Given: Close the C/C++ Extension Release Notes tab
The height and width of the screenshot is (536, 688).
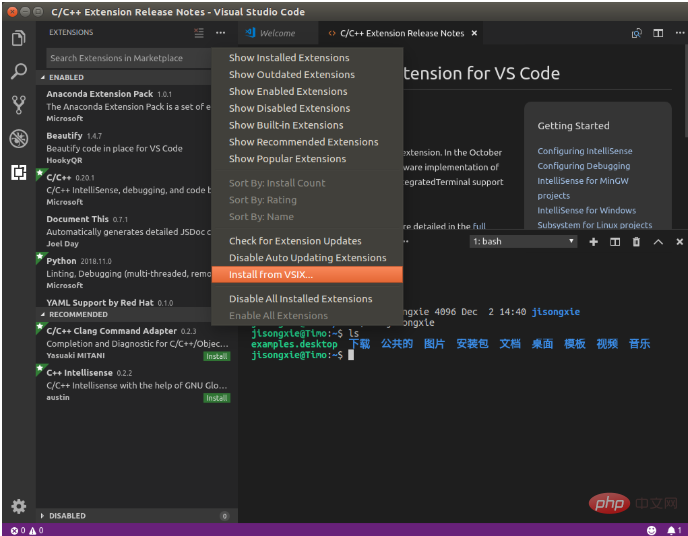Looking at the screenshot, I should point(474,33).
